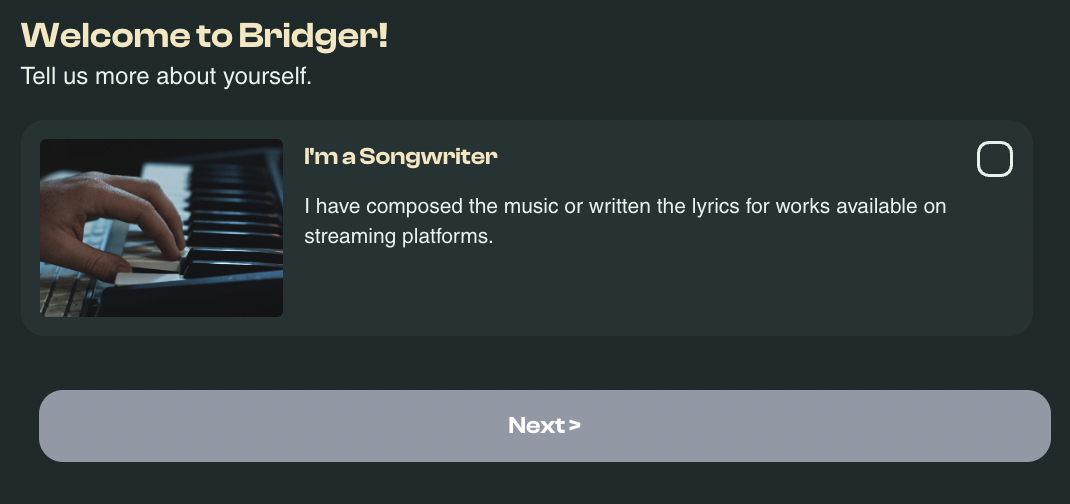
Task: Click the arrow symbol in Next
Action: (x=575, y=426)
